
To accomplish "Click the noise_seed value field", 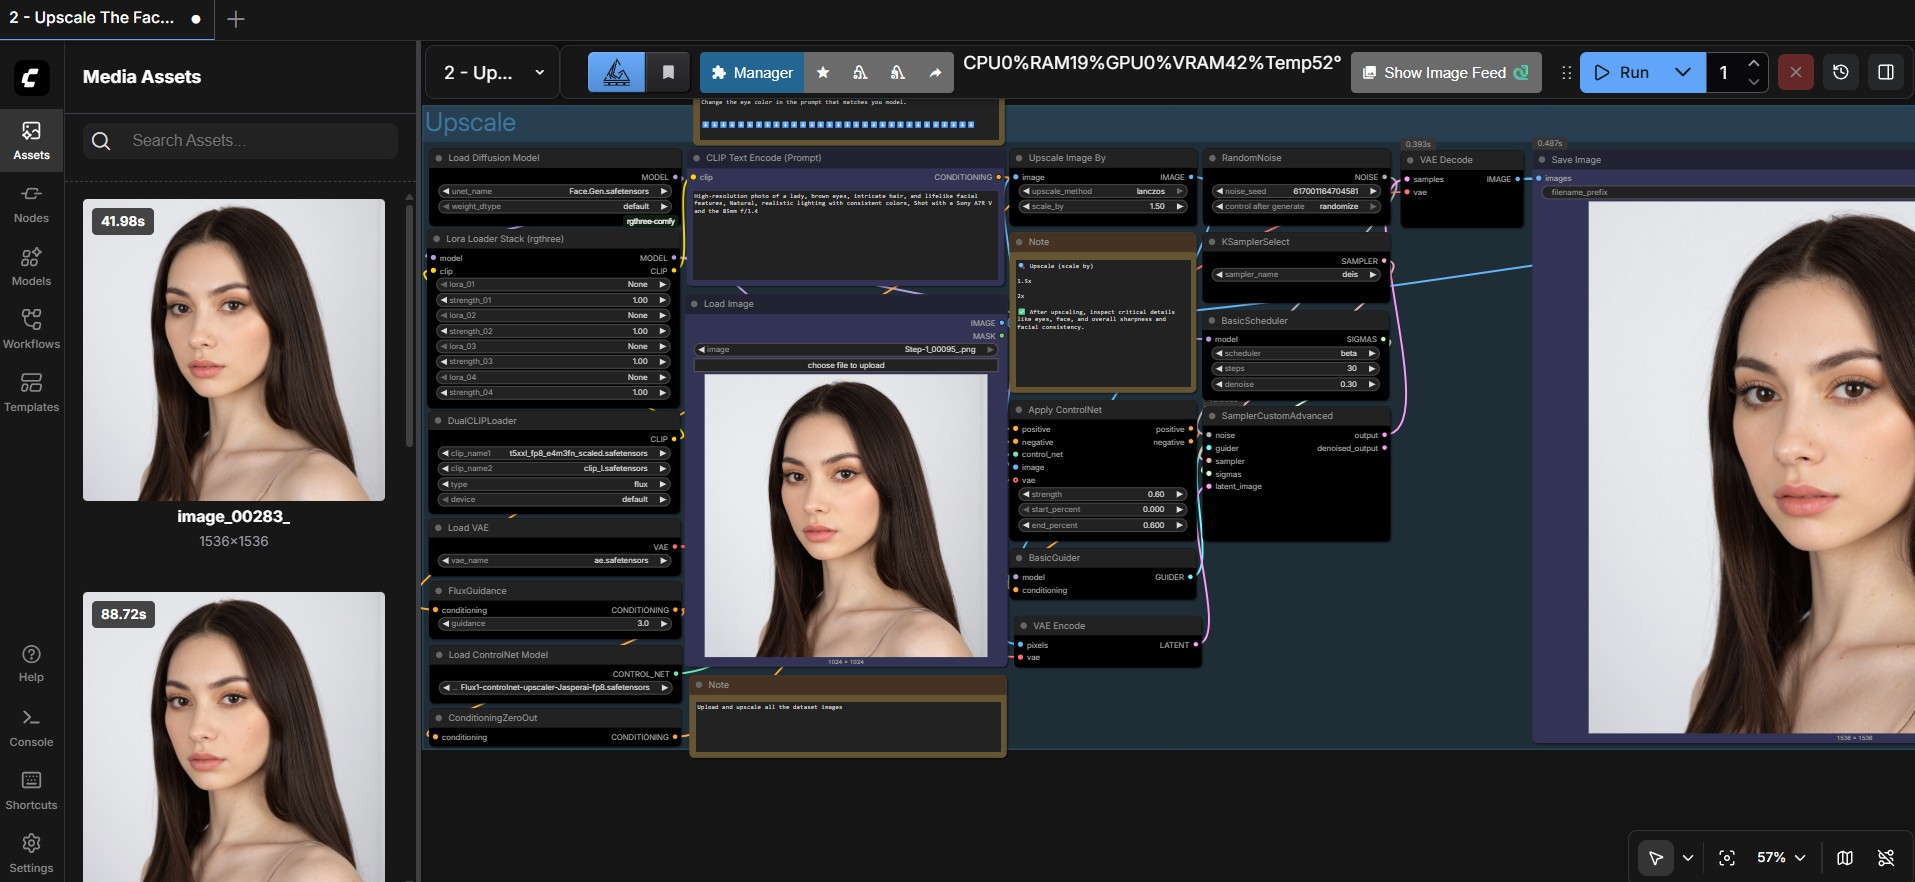I will (1296, 191).
